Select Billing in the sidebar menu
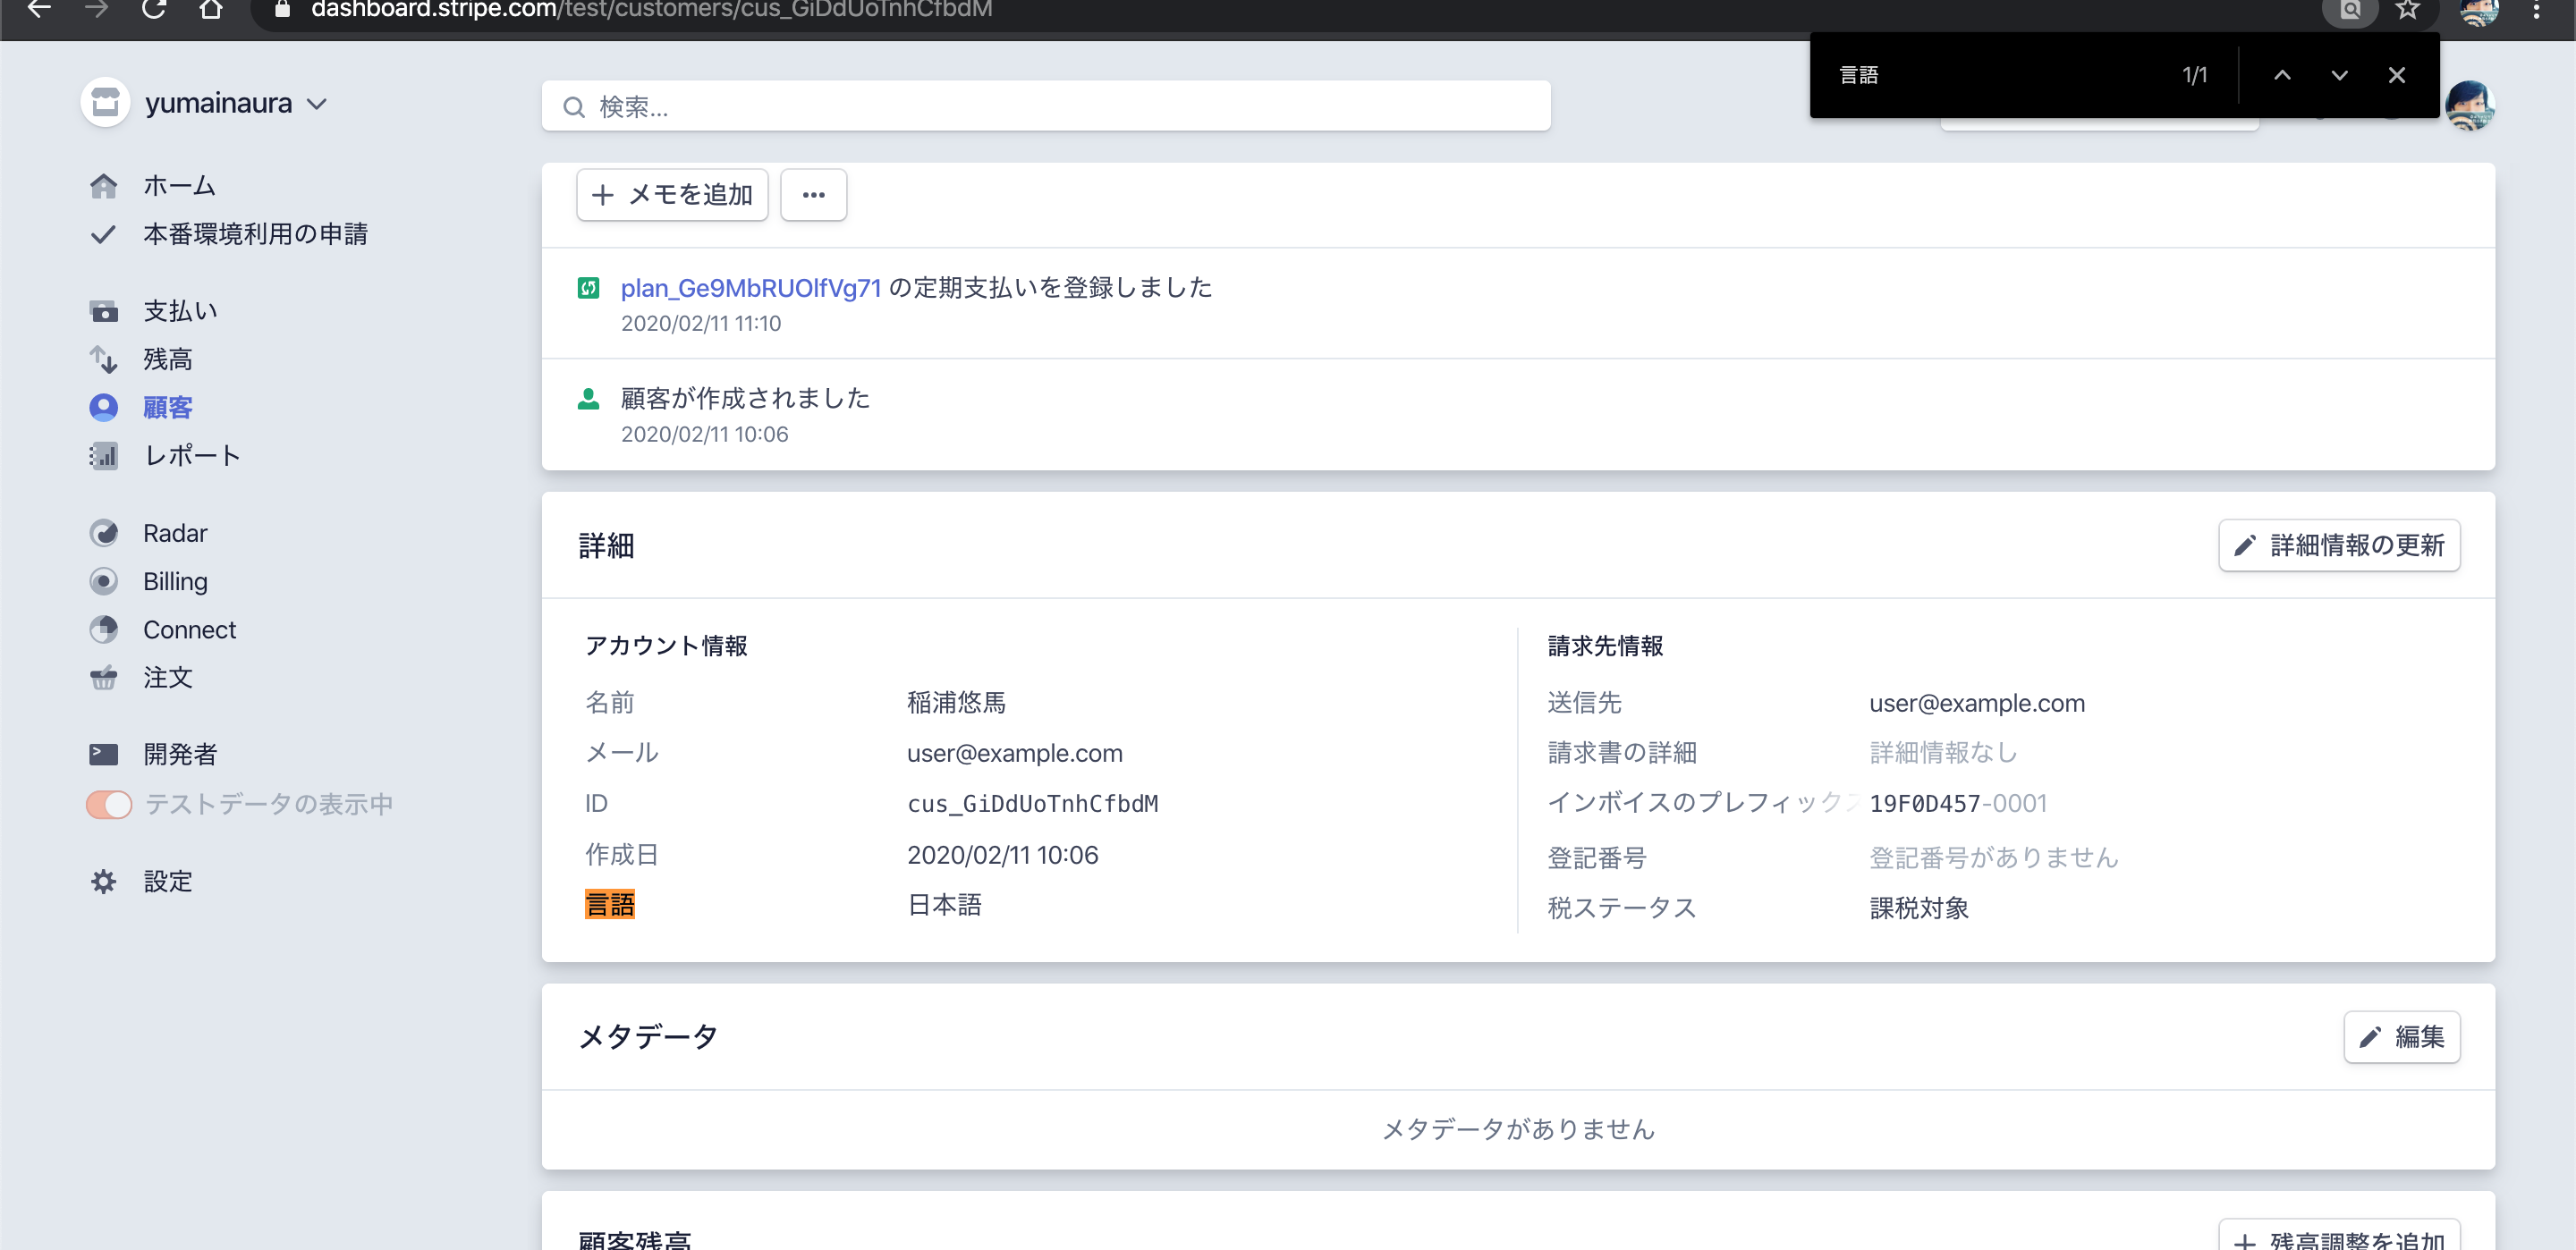This screenshot has width=2576, height=1250. [175, 581]
